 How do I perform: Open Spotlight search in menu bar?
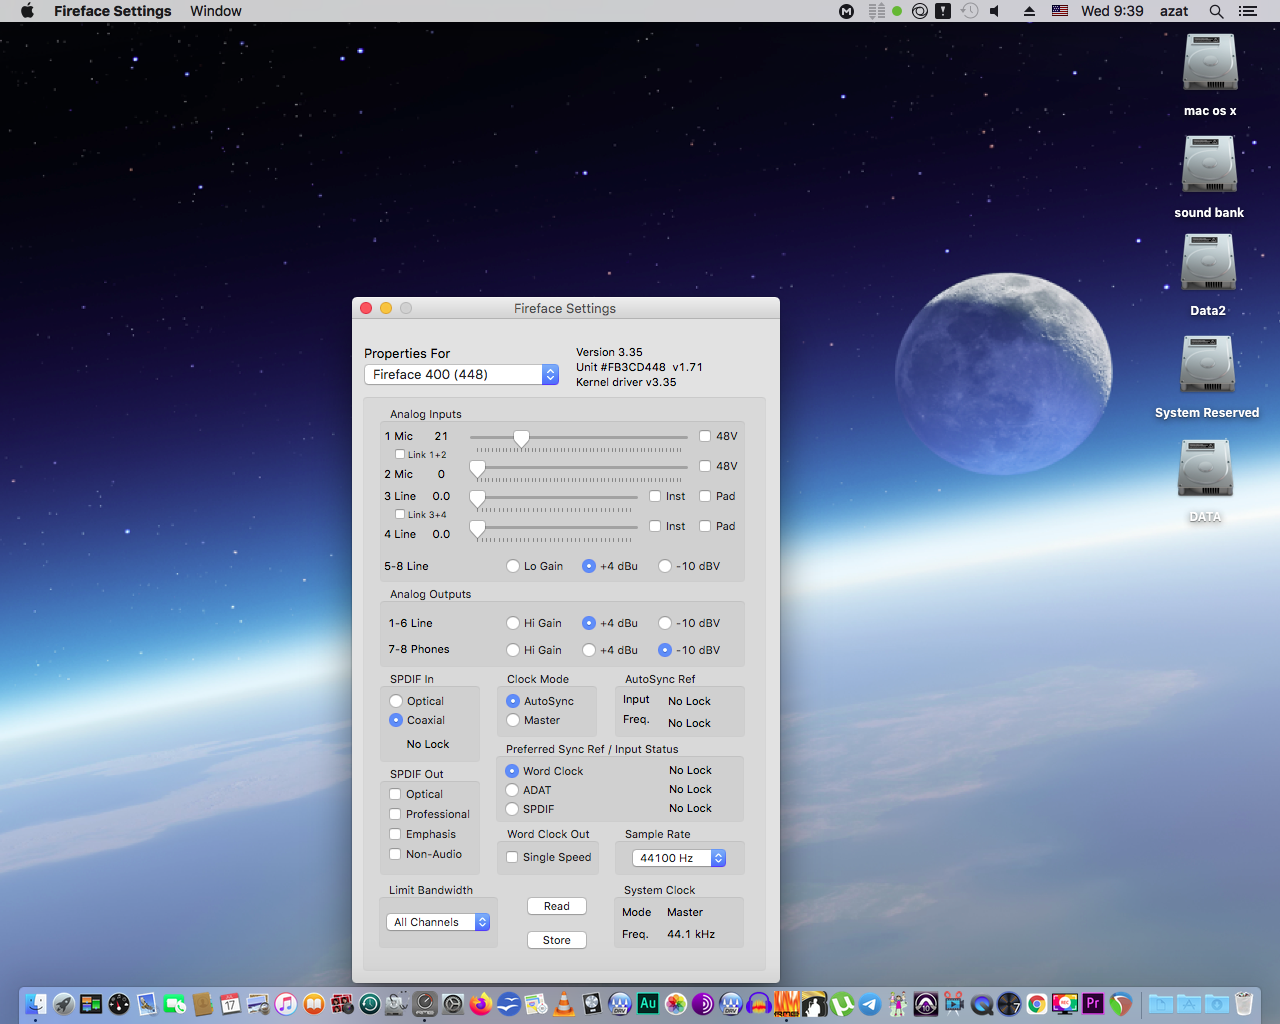pyautogui.click(x=1216, y=11)
